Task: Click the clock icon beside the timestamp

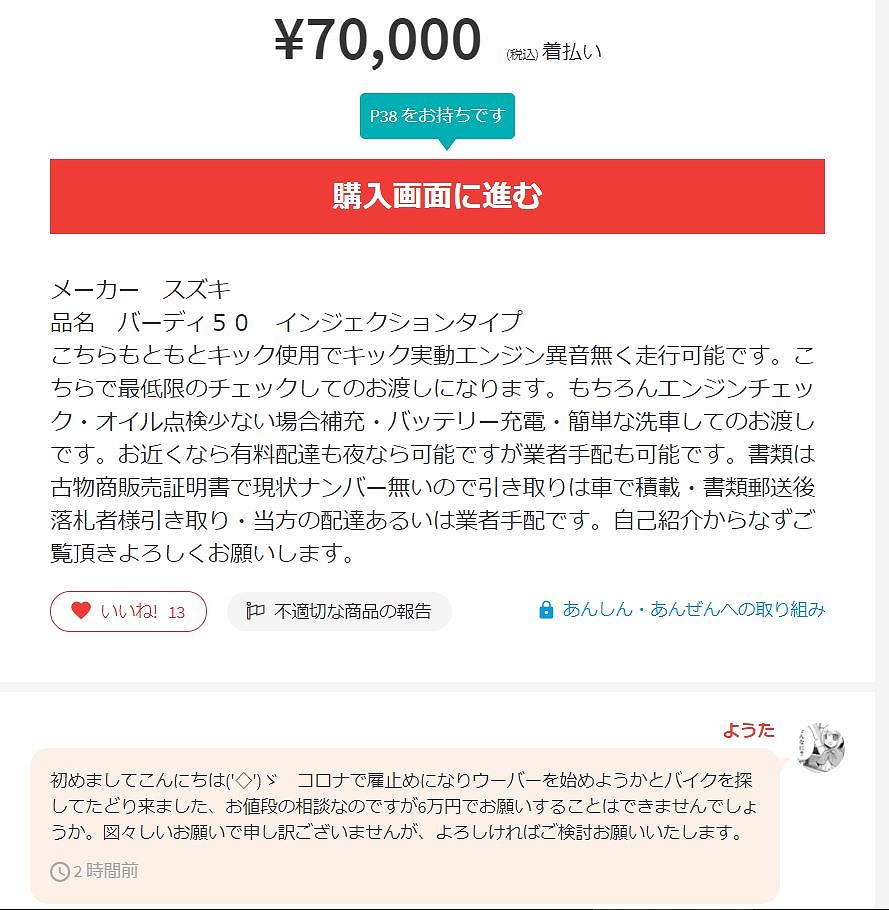Action: coord(60,871)
